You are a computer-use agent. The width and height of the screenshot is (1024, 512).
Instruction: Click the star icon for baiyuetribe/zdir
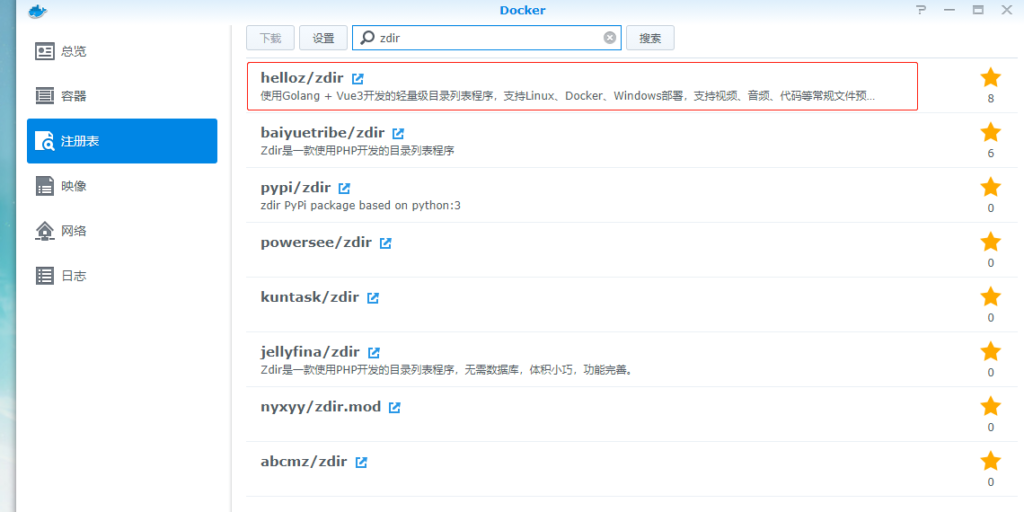(x=991, y=133)
